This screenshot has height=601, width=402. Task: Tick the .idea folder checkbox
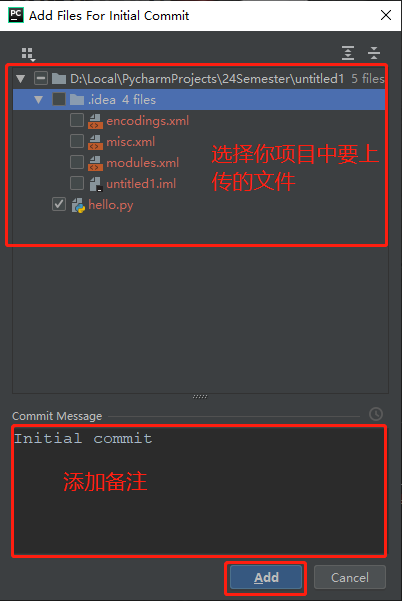(x=59, y=99)
